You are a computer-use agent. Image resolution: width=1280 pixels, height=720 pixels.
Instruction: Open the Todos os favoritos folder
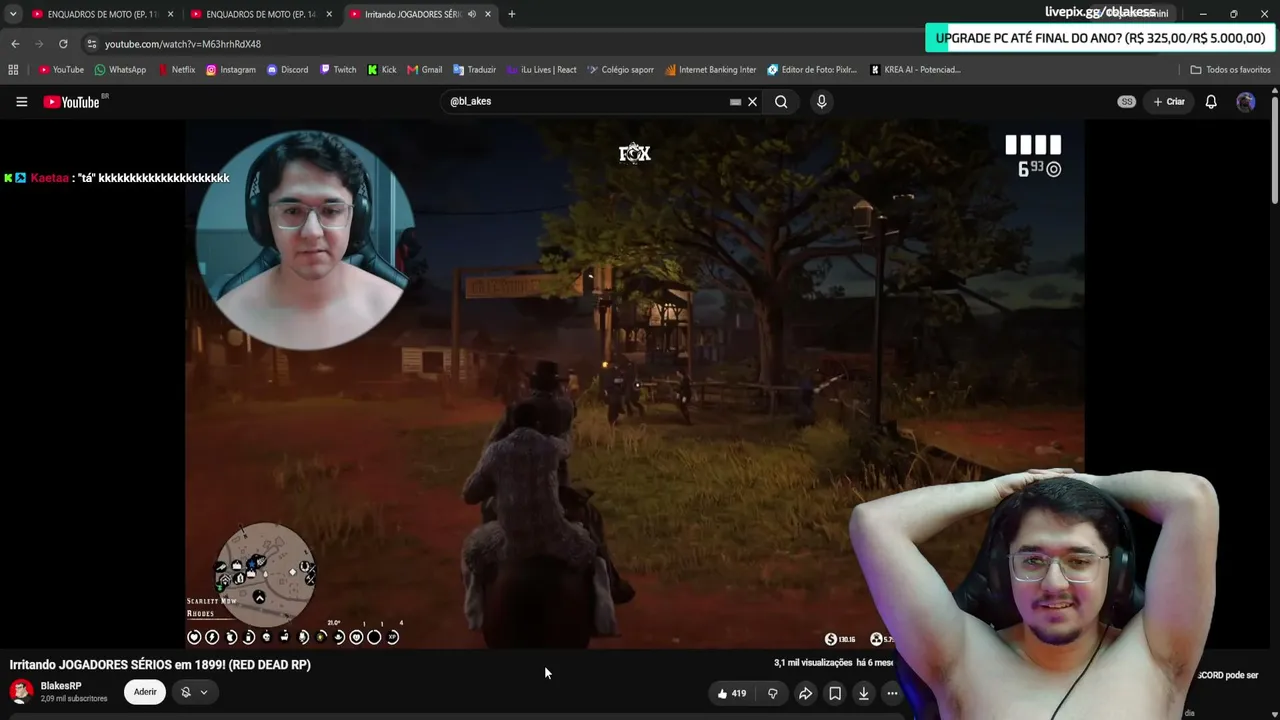(x=1230, y=70)
